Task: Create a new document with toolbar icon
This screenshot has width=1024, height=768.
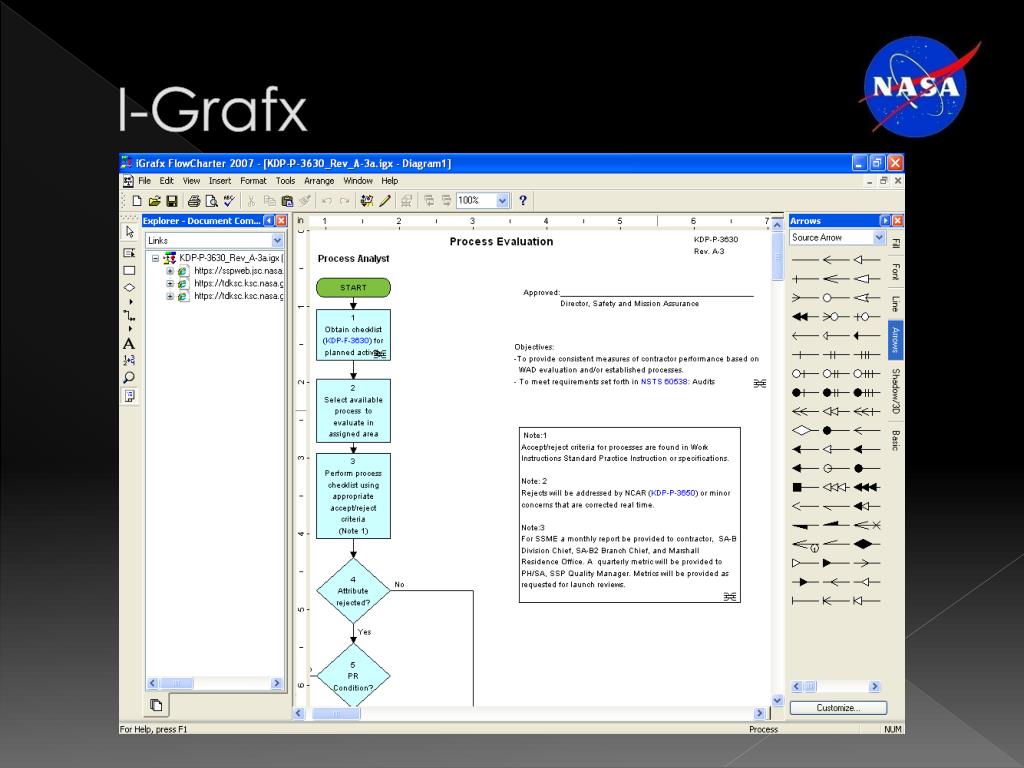Action: click(136, 200)
